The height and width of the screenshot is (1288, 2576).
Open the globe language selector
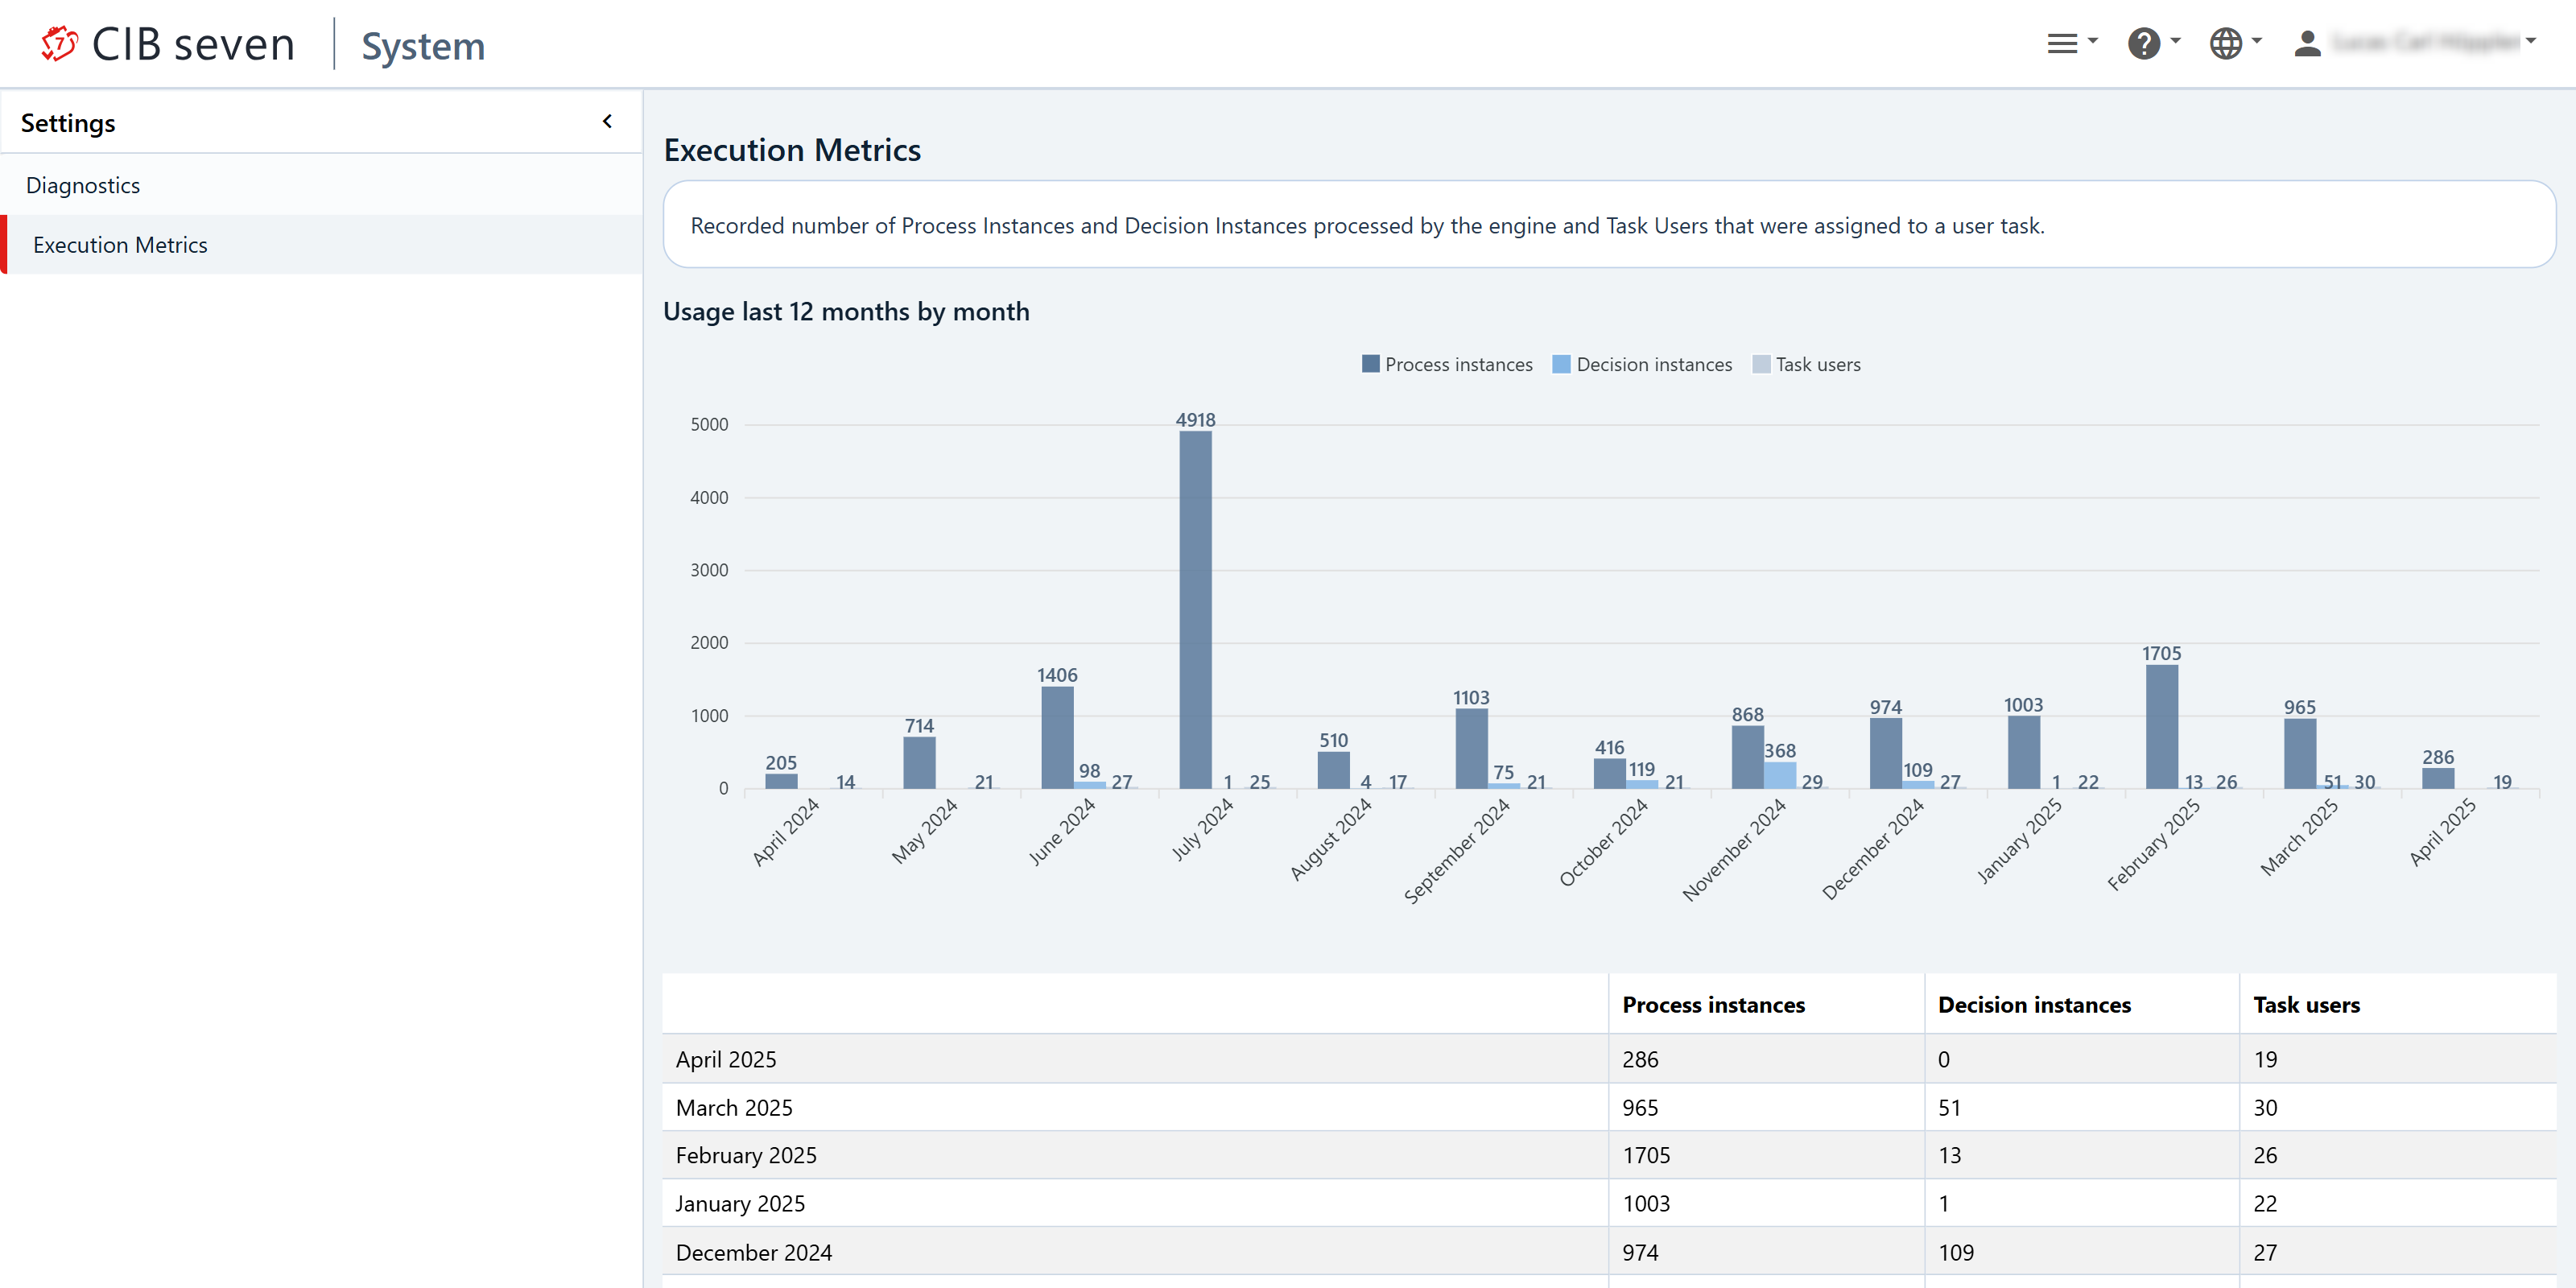point(2226,43)
